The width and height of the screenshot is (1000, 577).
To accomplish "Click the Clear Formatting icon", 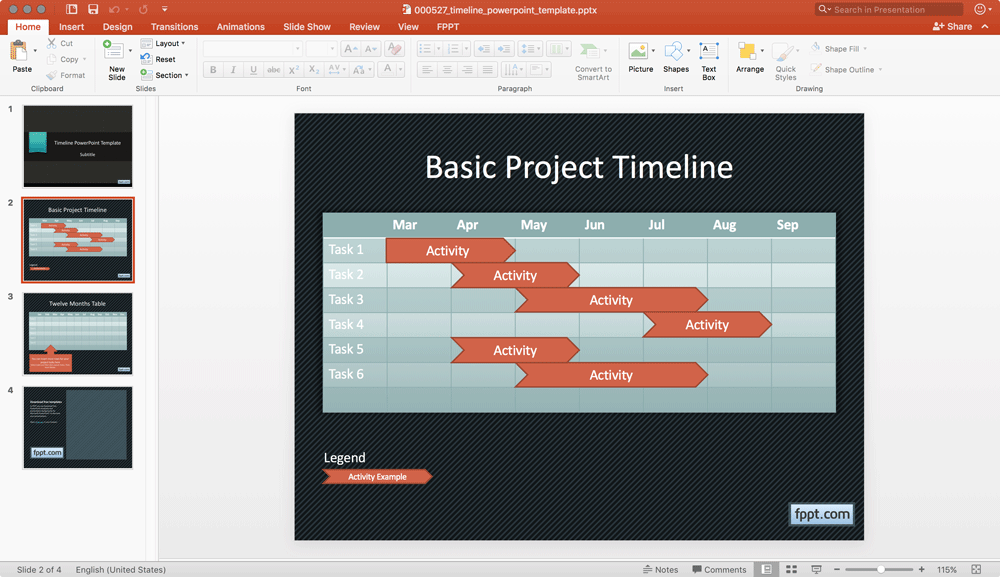I will [x=394, y=48].
